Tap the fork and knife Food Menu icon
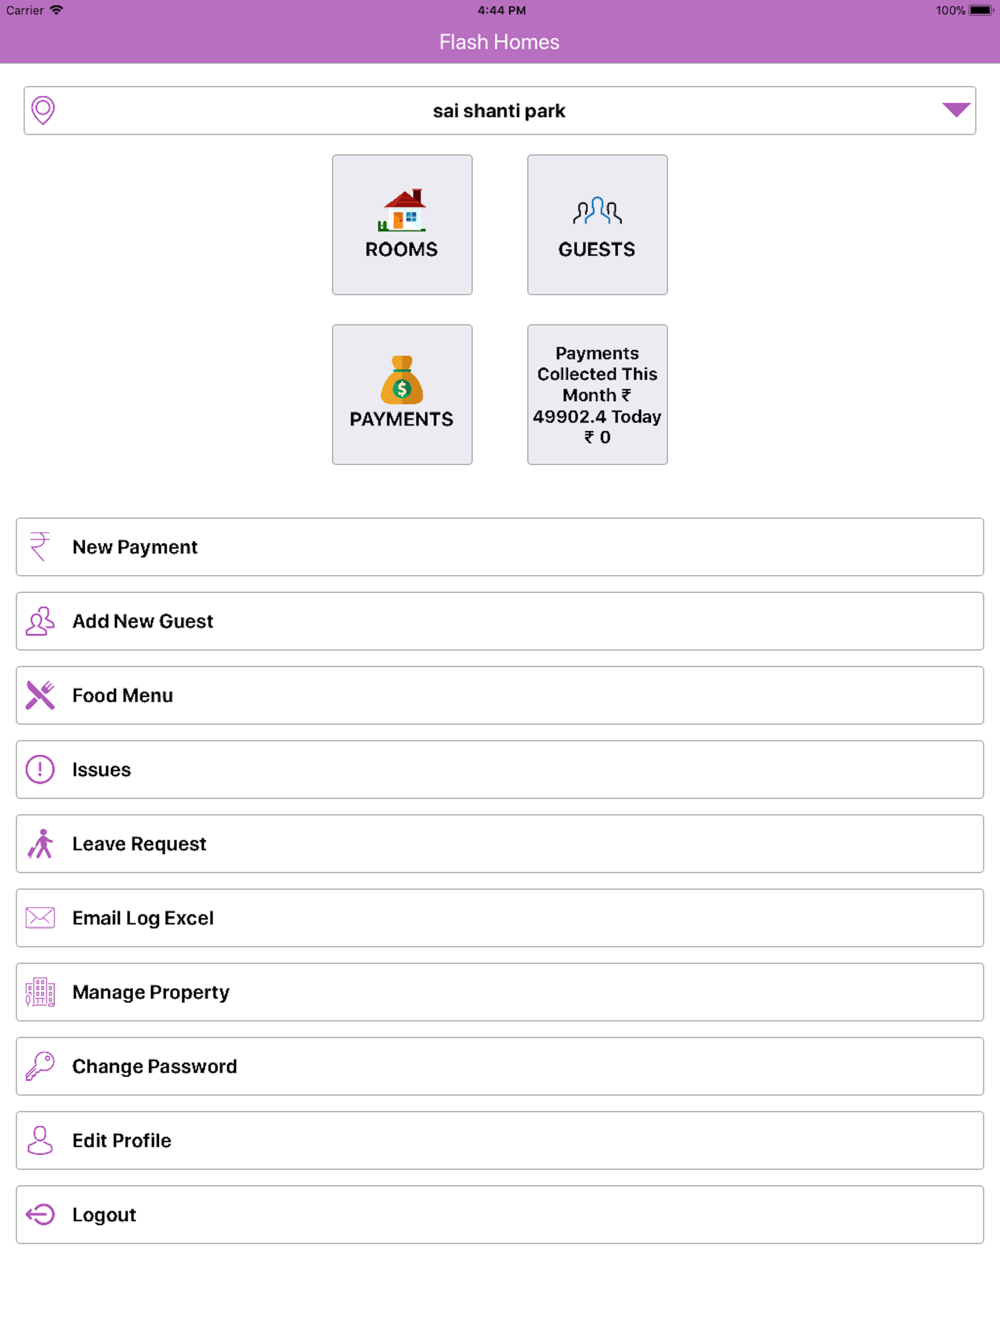 [40, 695]
